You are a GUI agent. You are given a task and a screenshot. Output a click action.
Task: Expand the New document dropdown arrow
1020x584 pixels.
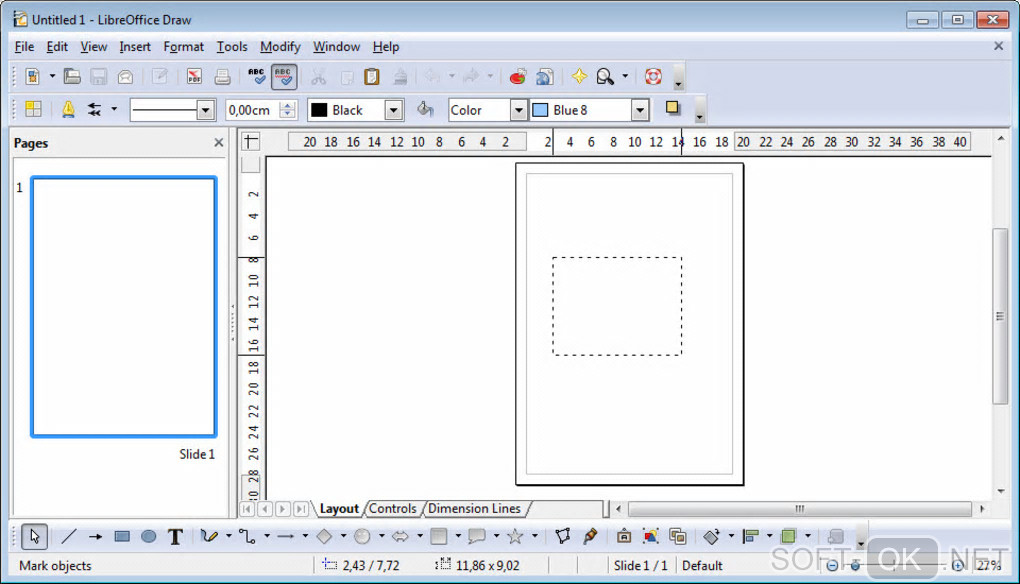pyautogui.click(x=52, y=77)
